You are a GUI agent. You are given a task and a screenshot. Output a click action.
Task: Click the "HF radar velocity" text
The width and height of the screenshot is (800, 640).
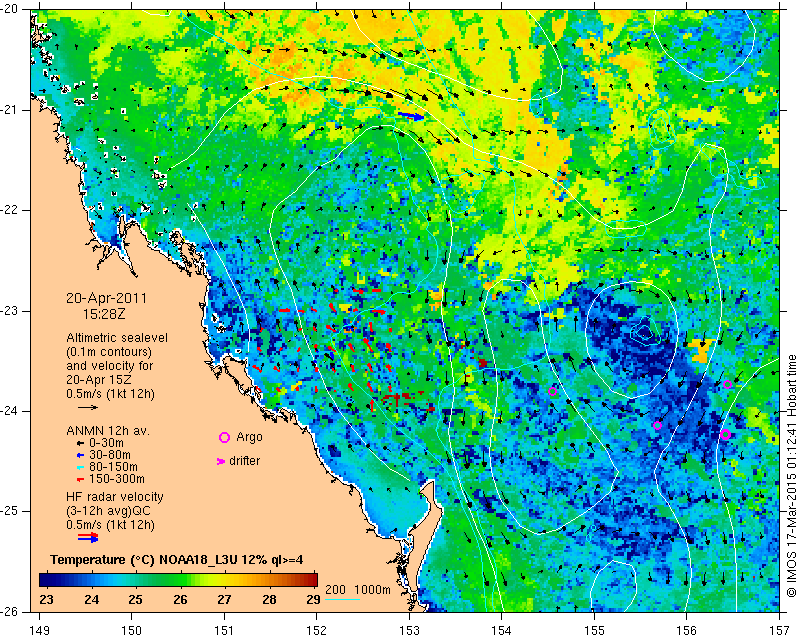point(114,497)
